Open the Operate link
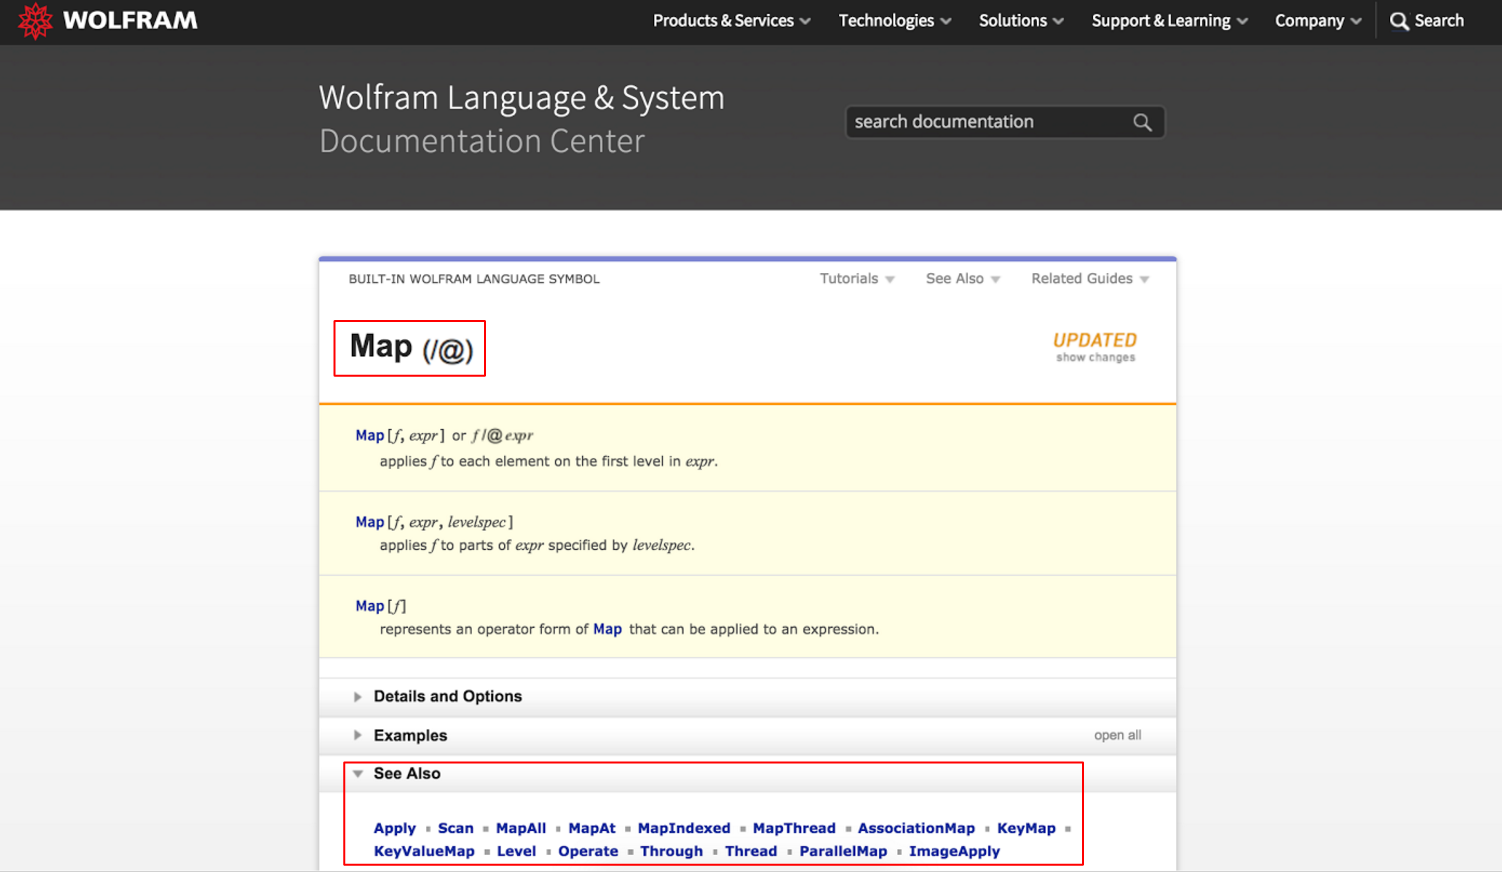Viewport: 1502px width, 872px height. pyautogui.click(x=588, y=852)
